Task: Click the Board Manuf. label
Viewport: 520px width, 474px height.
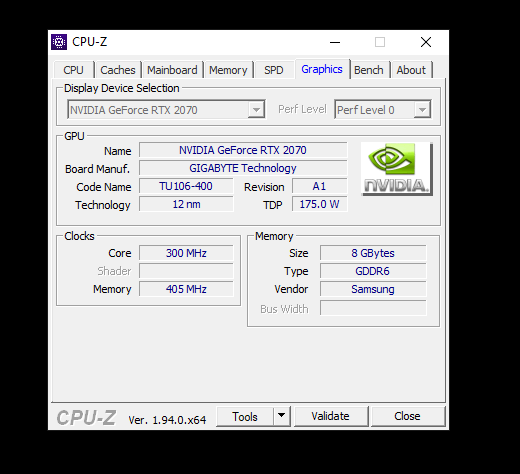Action: [97, 169]
